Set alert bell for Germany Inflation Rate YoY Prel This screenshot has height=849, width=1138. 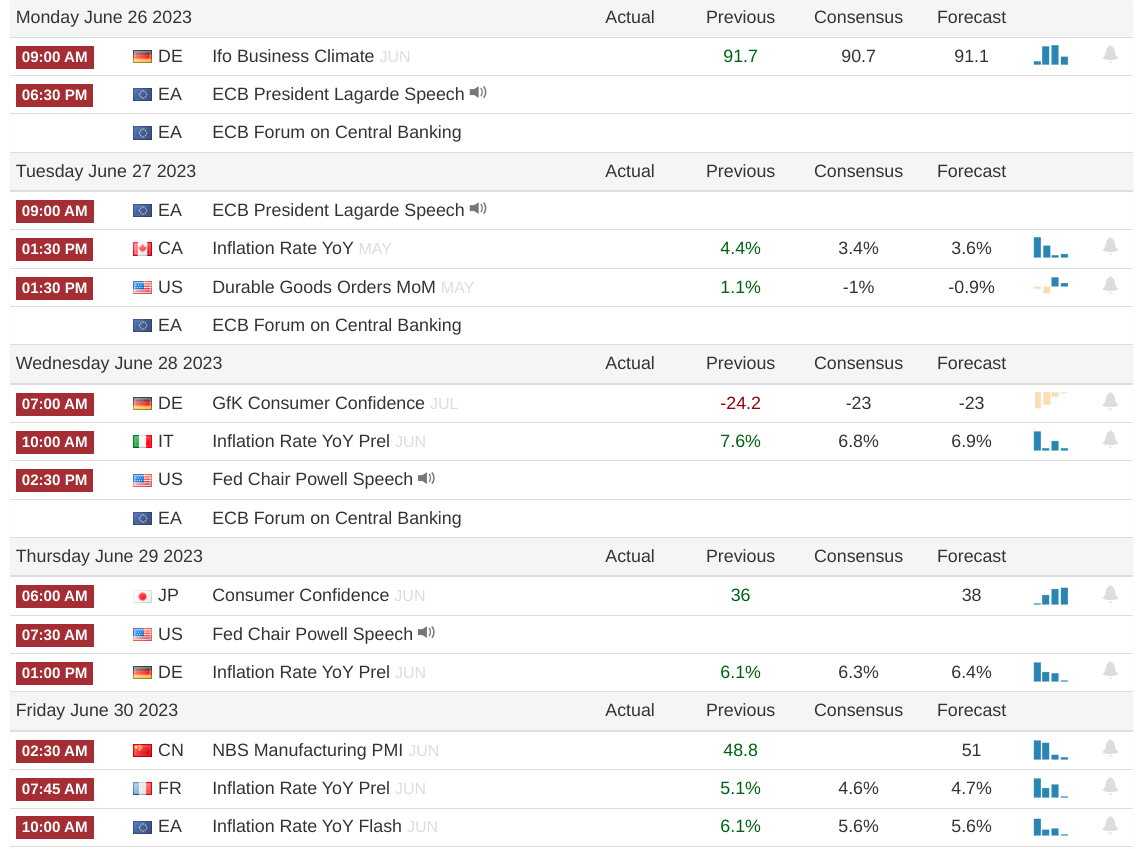pyautogui.click(x=1110, y=670)
